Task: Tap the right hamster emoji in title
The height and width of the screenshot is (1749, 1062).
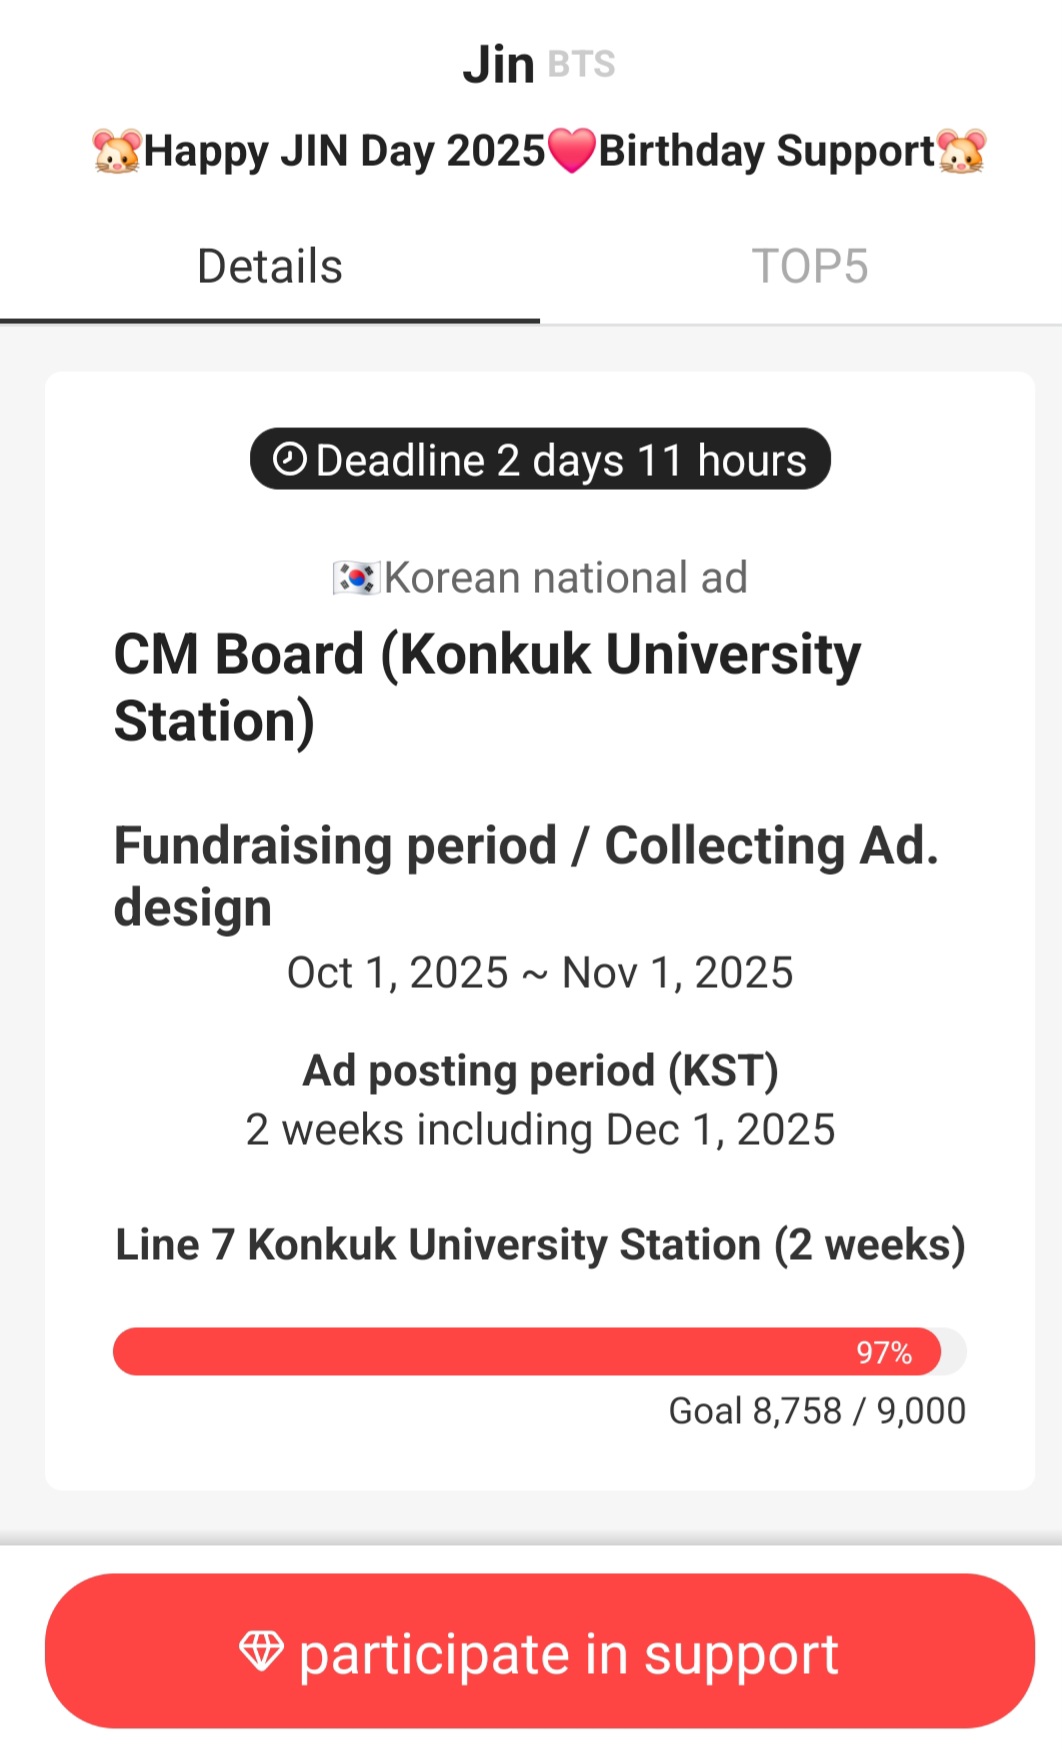Action: [963, 151]
